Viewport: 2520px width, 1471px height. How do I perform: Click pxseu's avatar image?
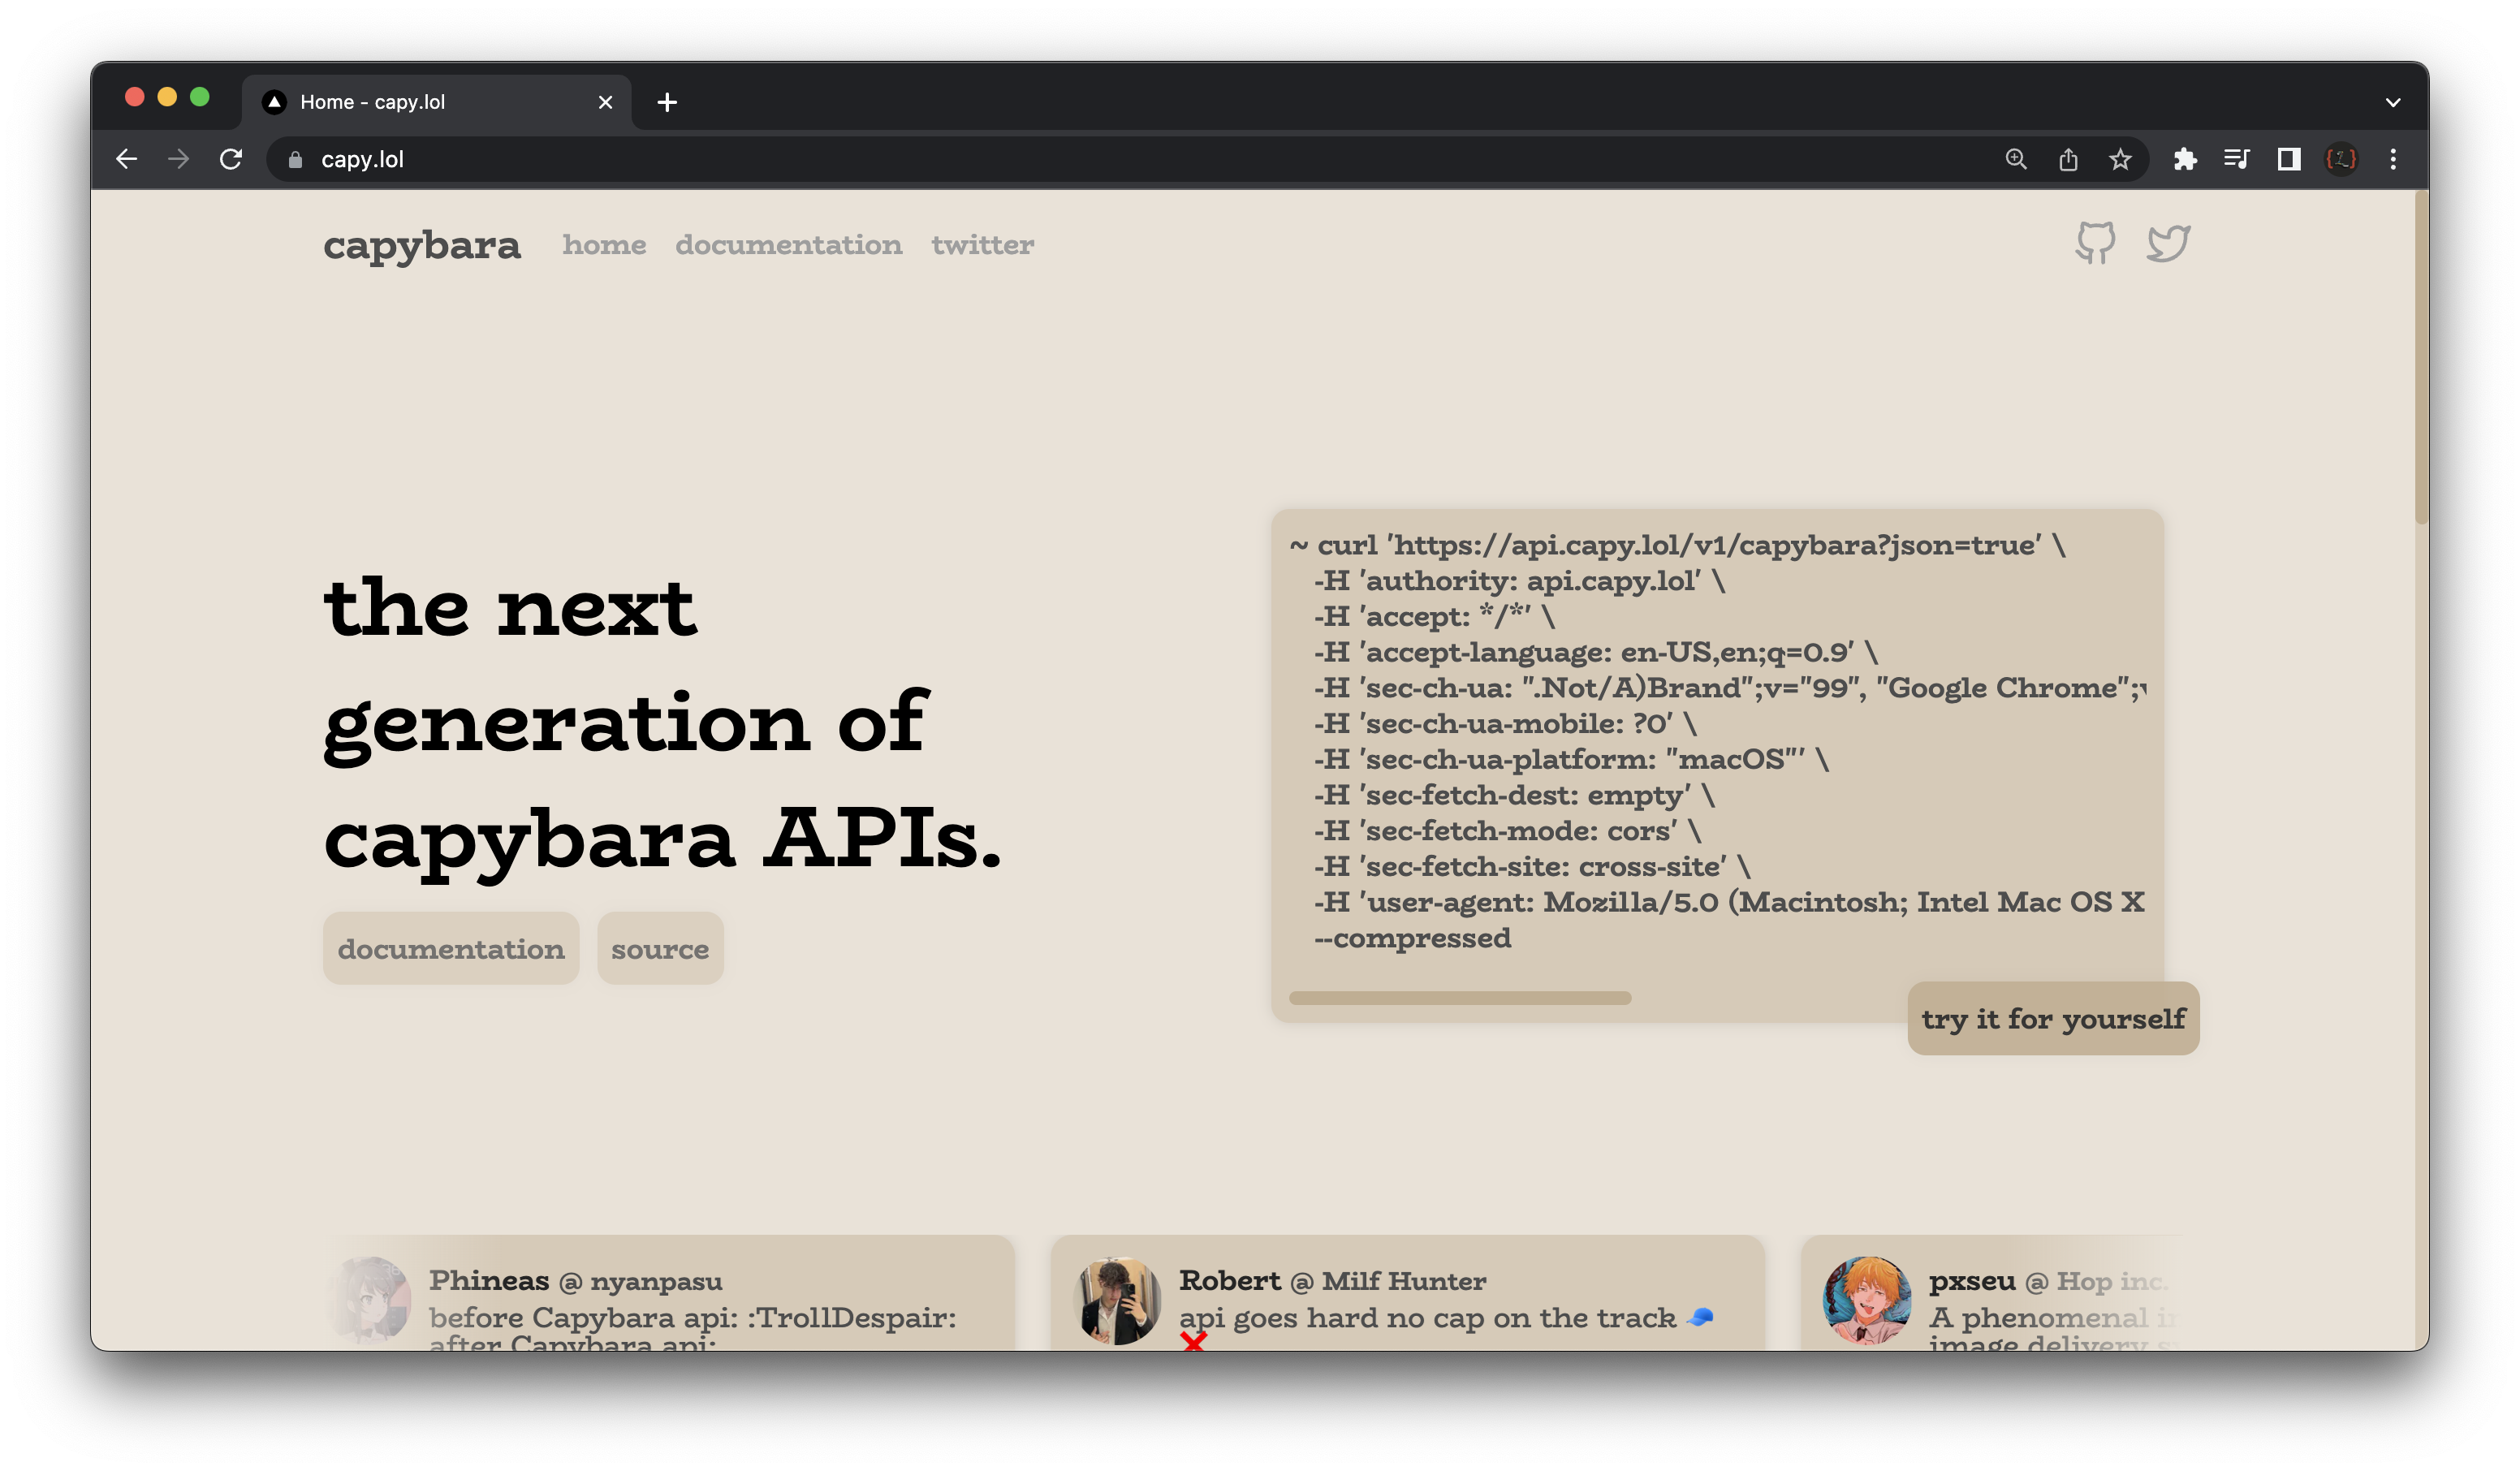point(1867,1300)
